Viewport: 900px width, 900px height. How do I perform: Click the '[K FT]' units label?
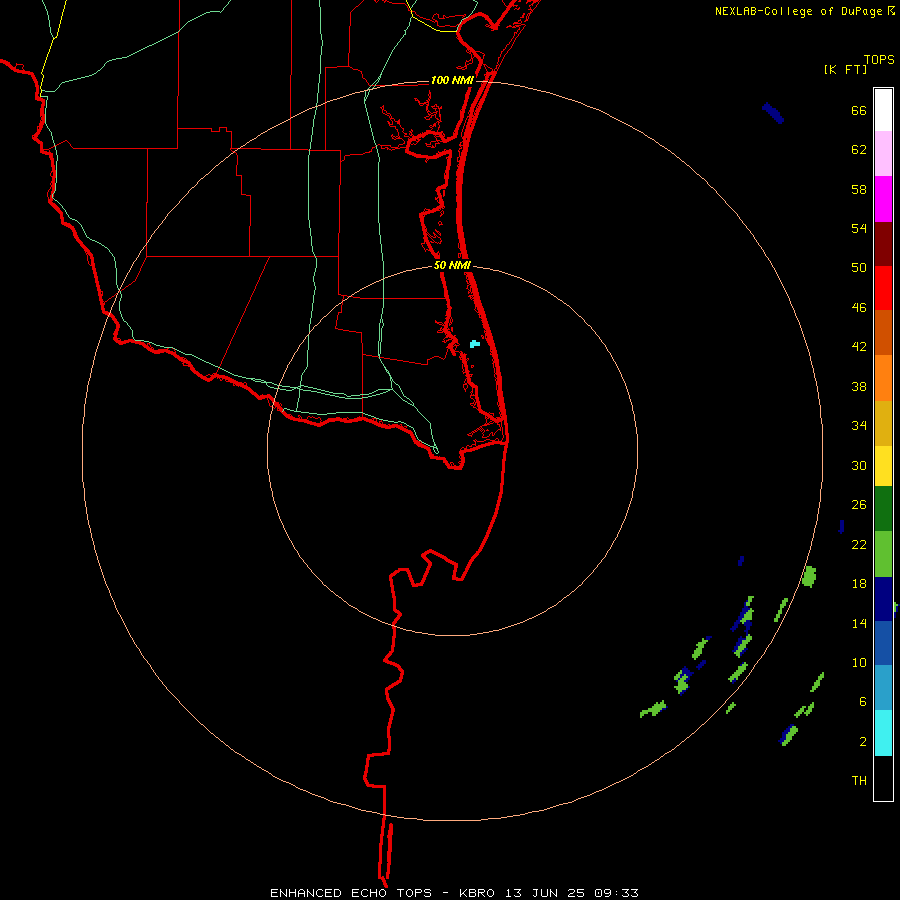(x=845, y=69)
